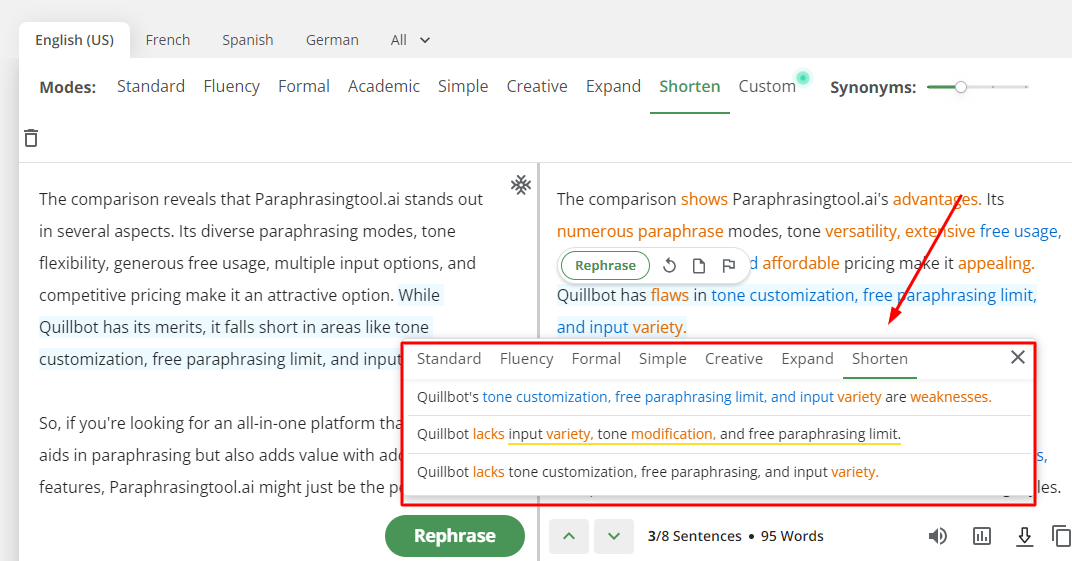
Task: Click the blue phrase 'free usage,' in output
Action: pyautogui.click(x=1020, y=232)
